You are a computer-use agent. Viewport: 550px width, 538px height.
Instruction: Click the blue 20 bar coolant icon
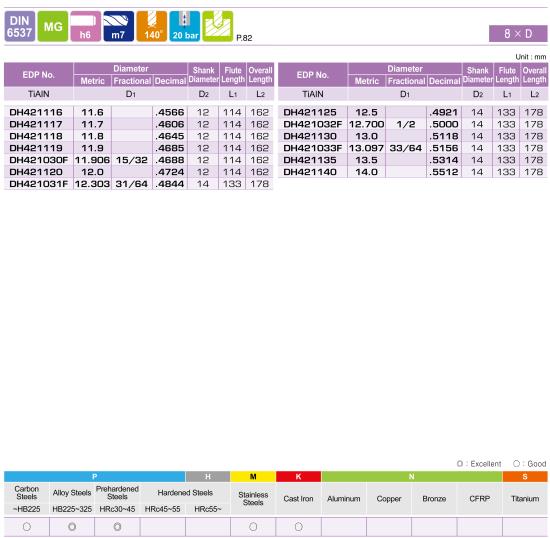pos(185,26)
